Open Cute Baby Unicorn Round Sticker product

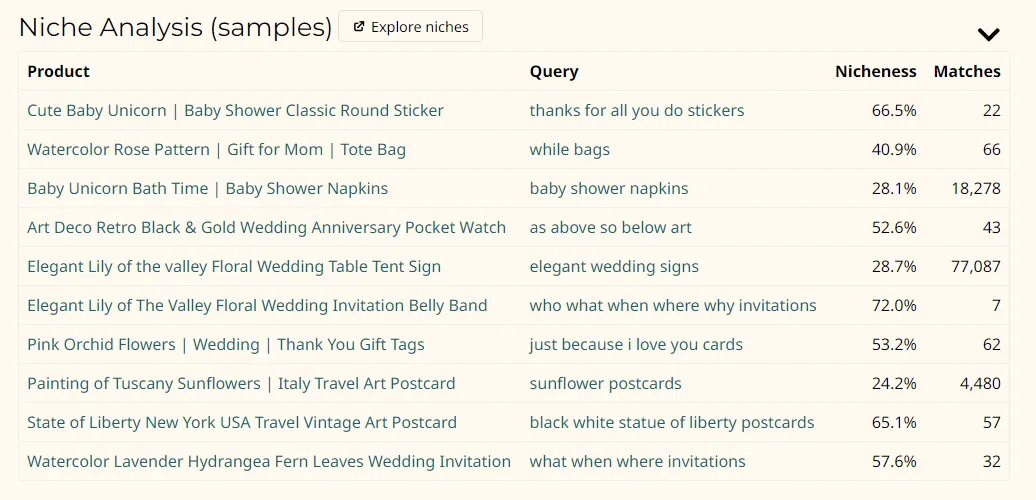[235, 110]
